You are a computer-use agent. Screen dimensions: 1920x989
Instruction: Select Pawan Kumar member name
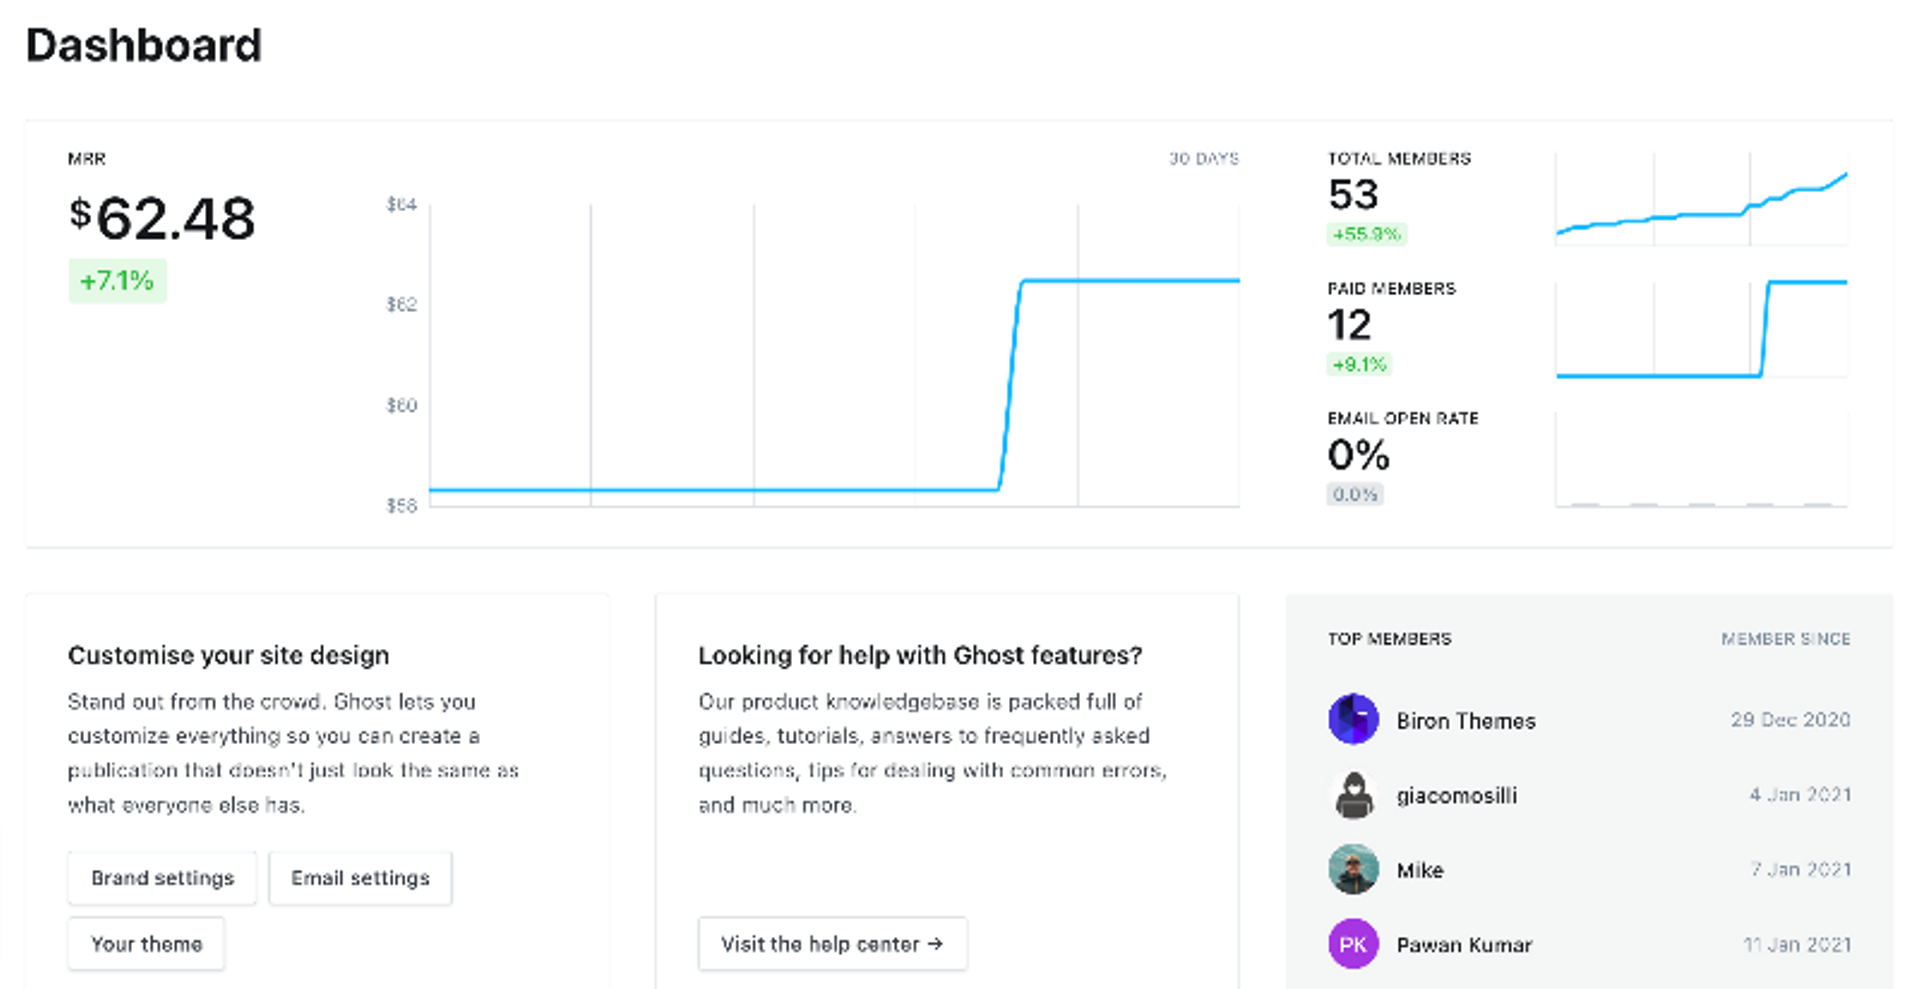click(1464, 945)
